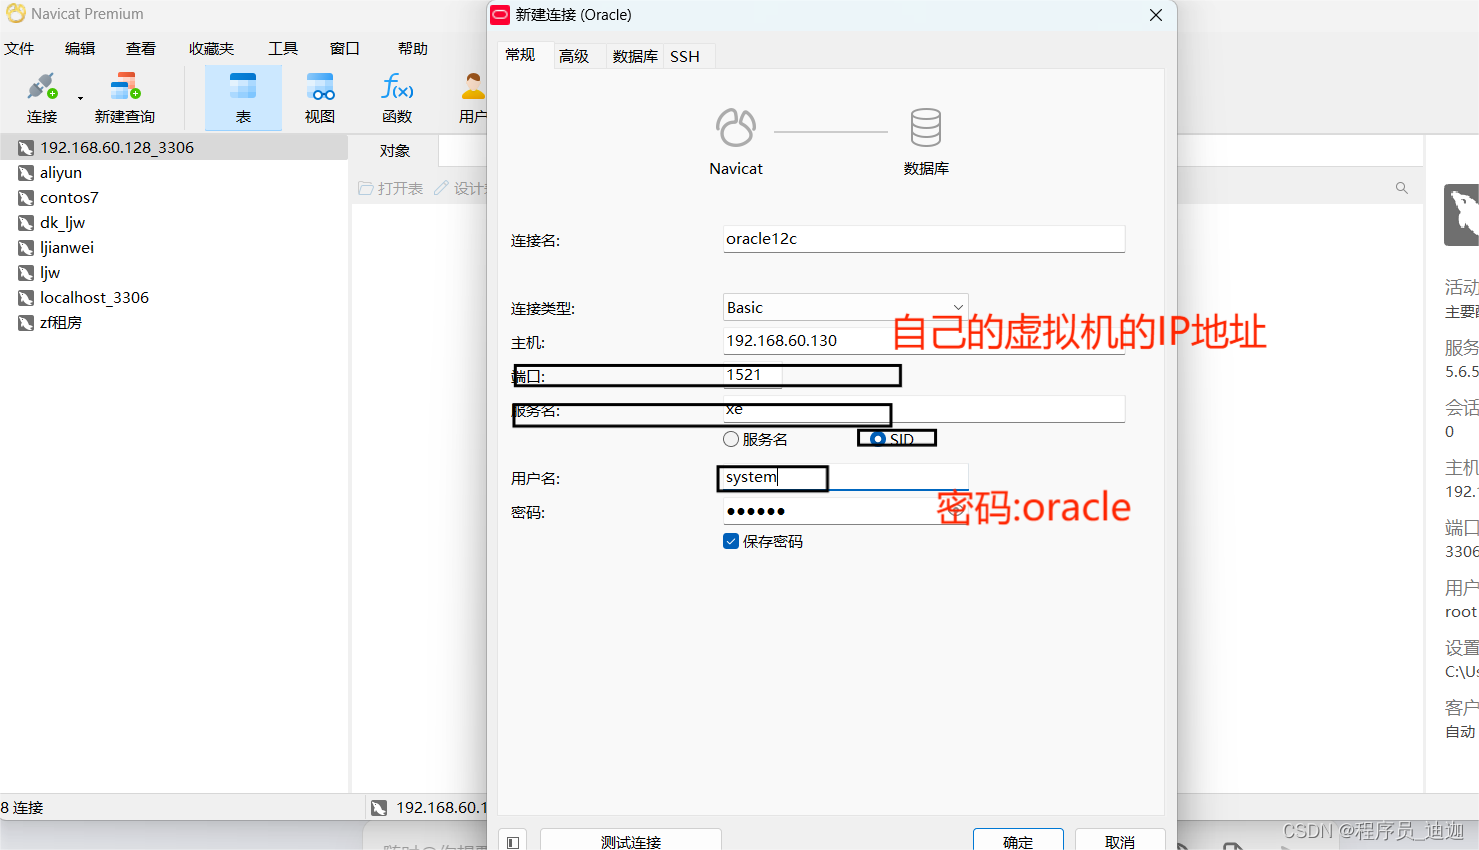The height and width of the screenshot is (850, 1479).
Task: Open the 帮助 menu
Action: point(413,48)
